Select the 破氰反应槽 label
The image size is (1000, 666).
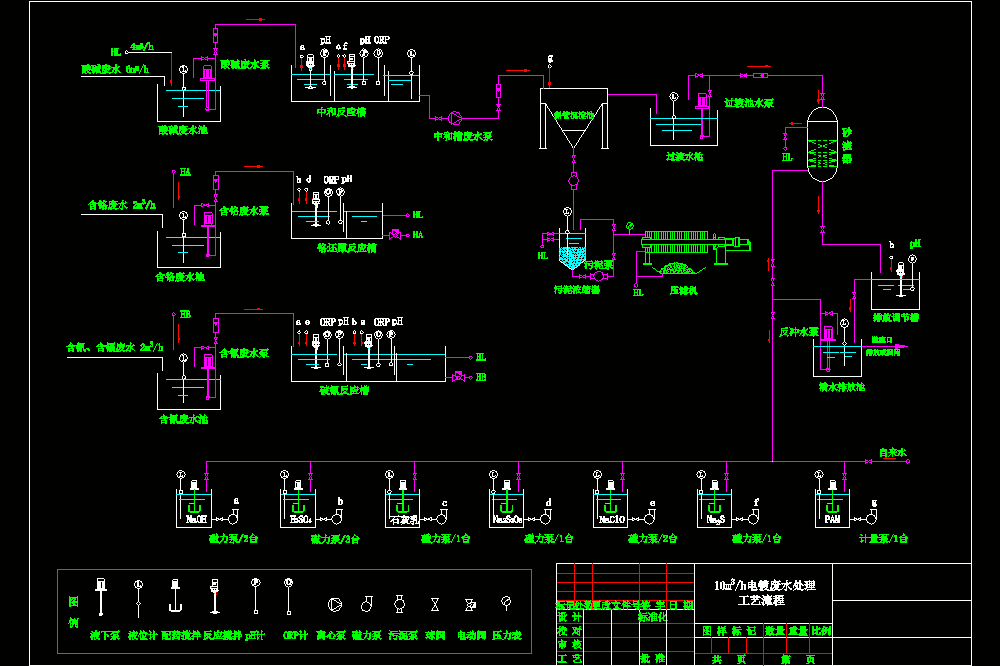(x=344, y=390)
